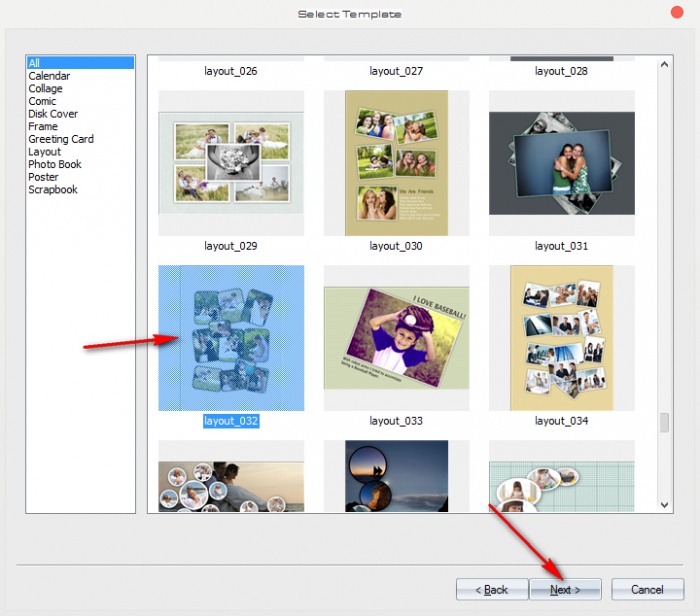Image resolution: width=700 pixels, height=616 pixels.
Task: Click the layout_029 label
Action: click(231, 246)
